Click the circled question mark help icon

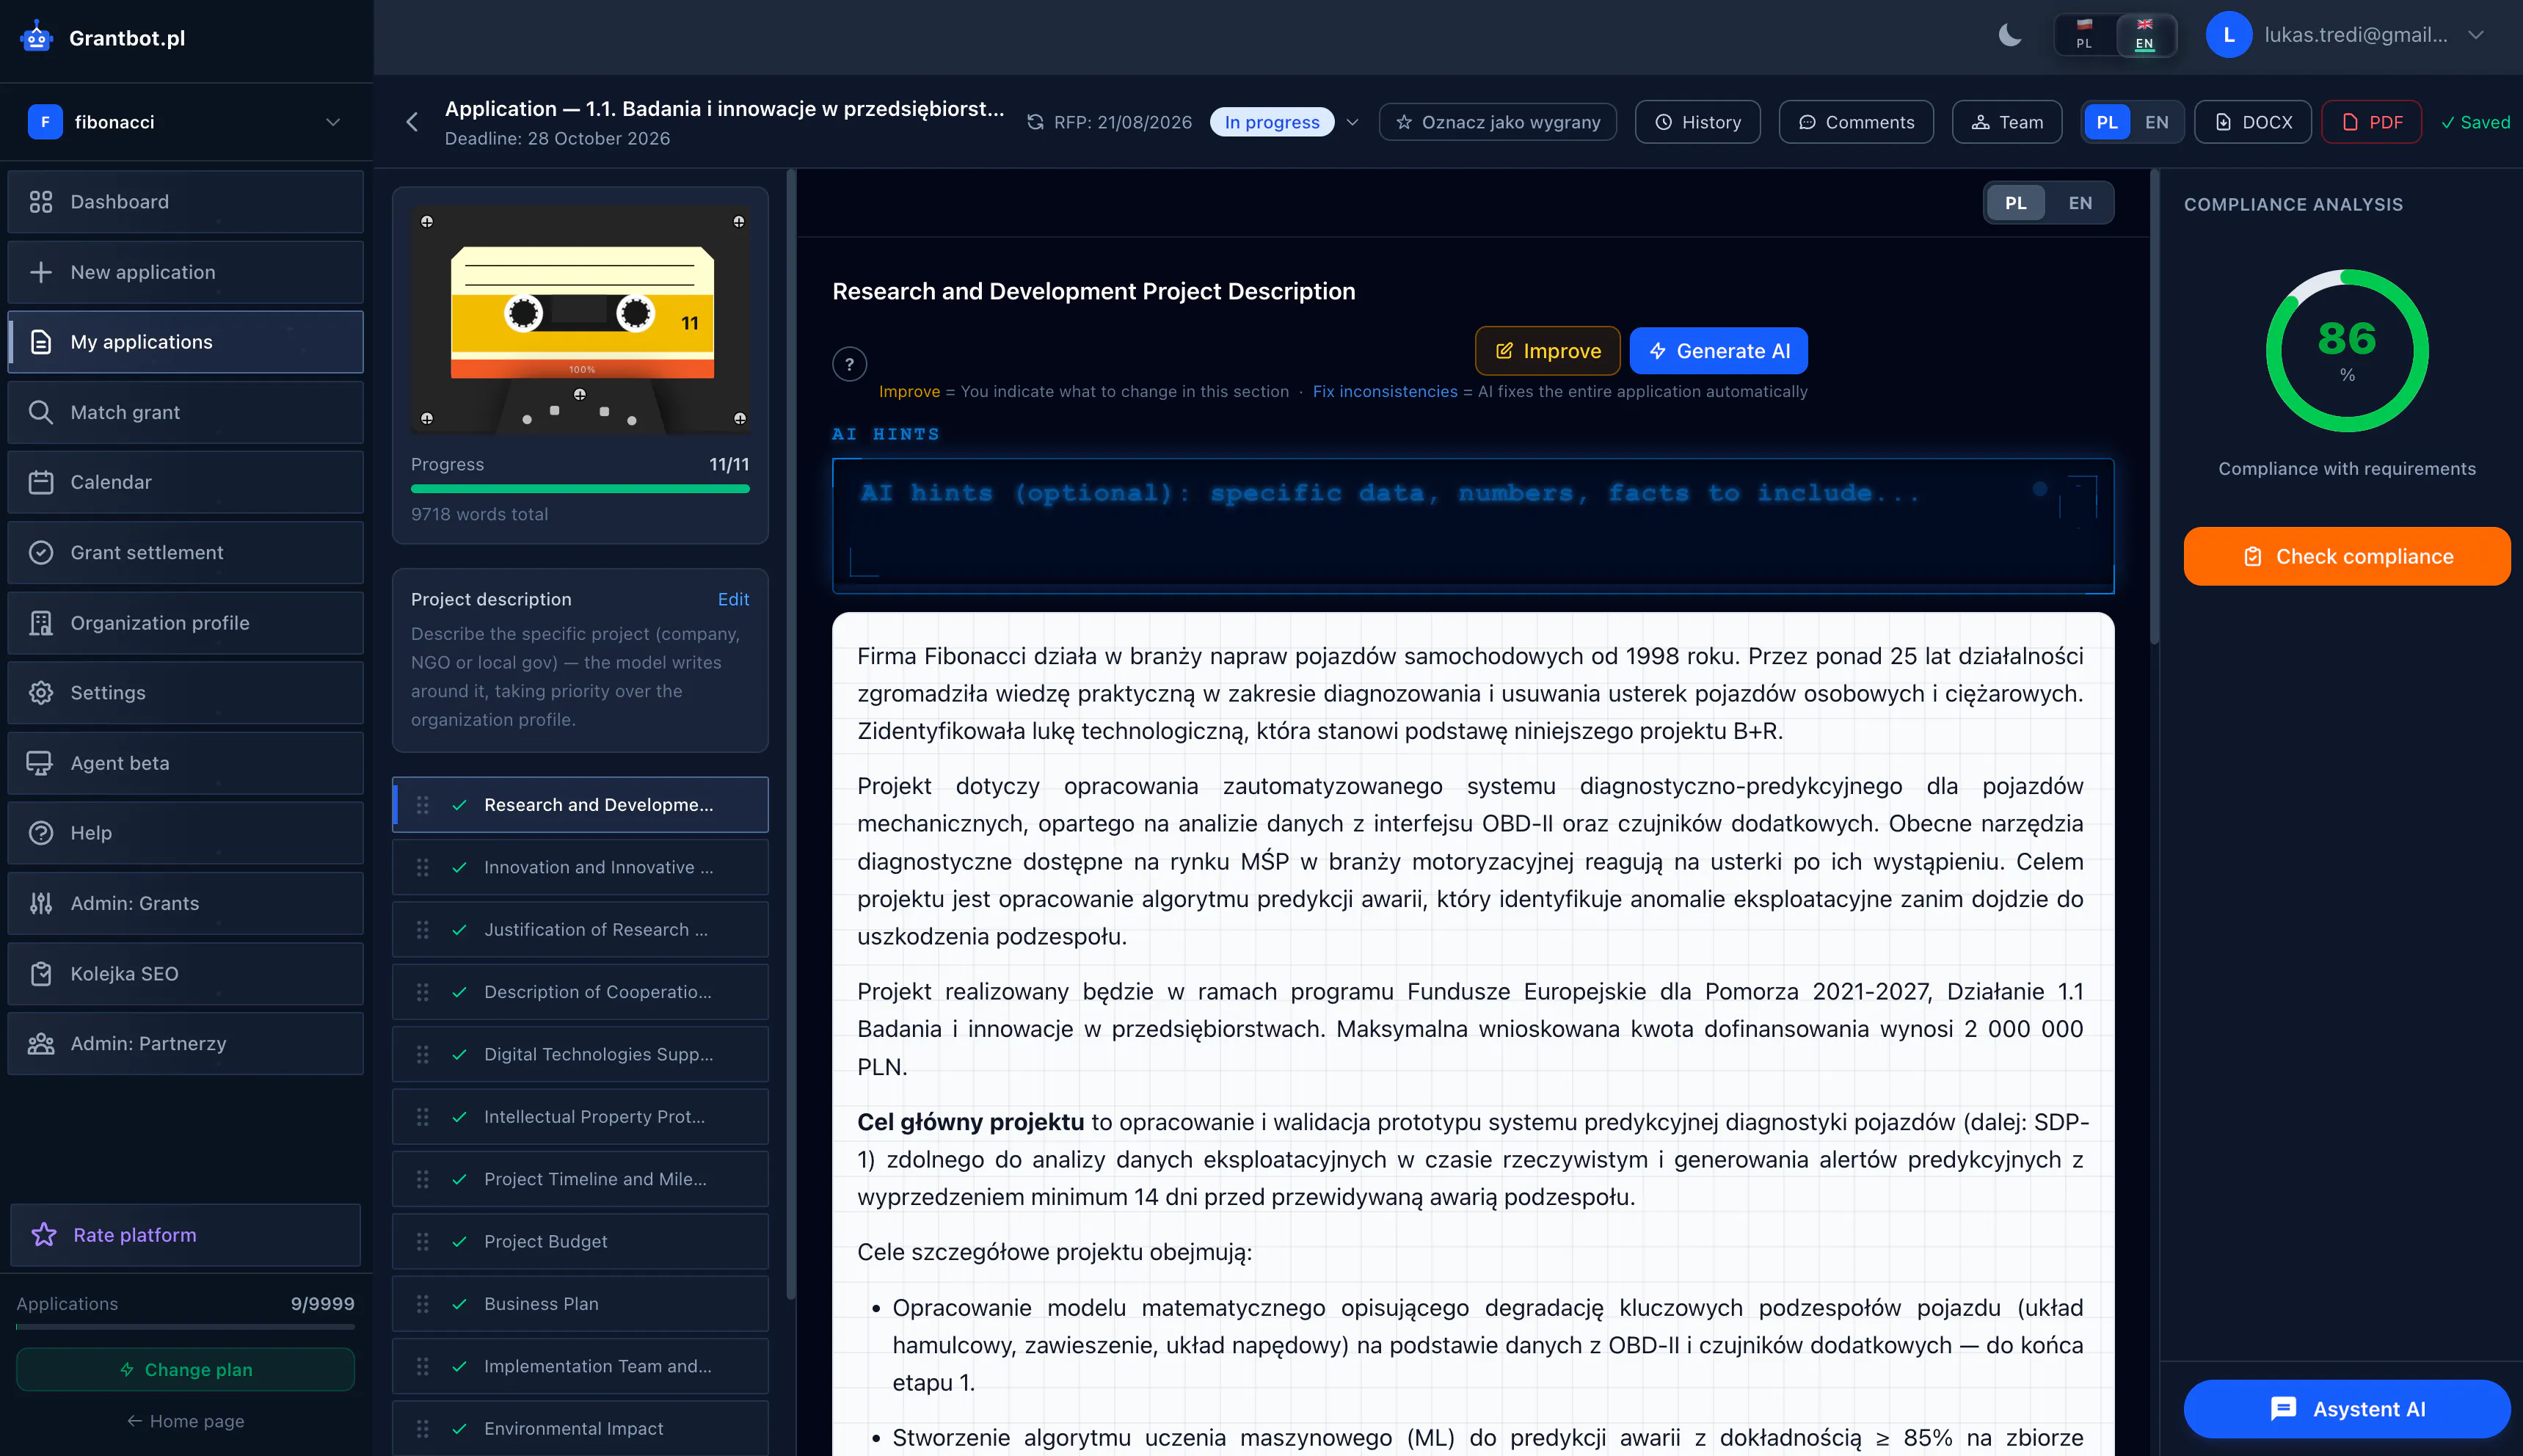click(x=849, y=364)
